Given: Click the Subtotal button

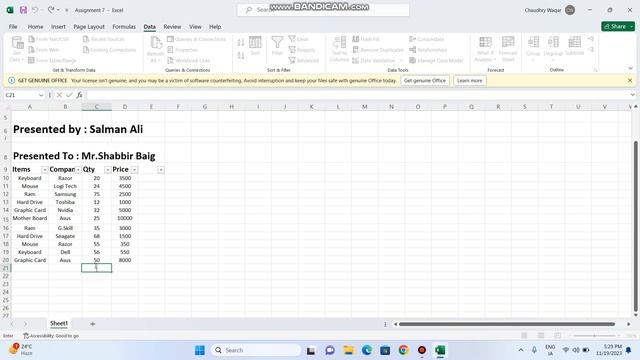Looking at the screenshot, I should [574, 46].
